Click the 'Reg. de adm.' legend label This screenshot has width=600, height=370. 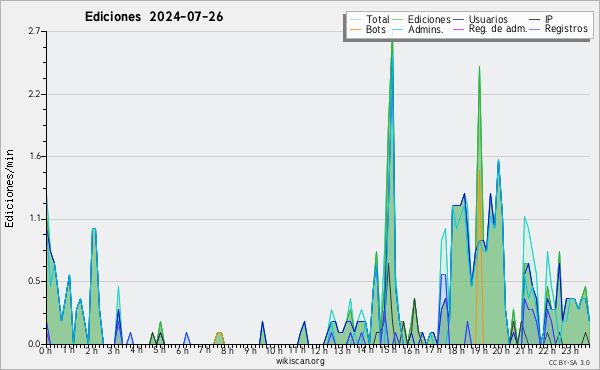[498, 29]
